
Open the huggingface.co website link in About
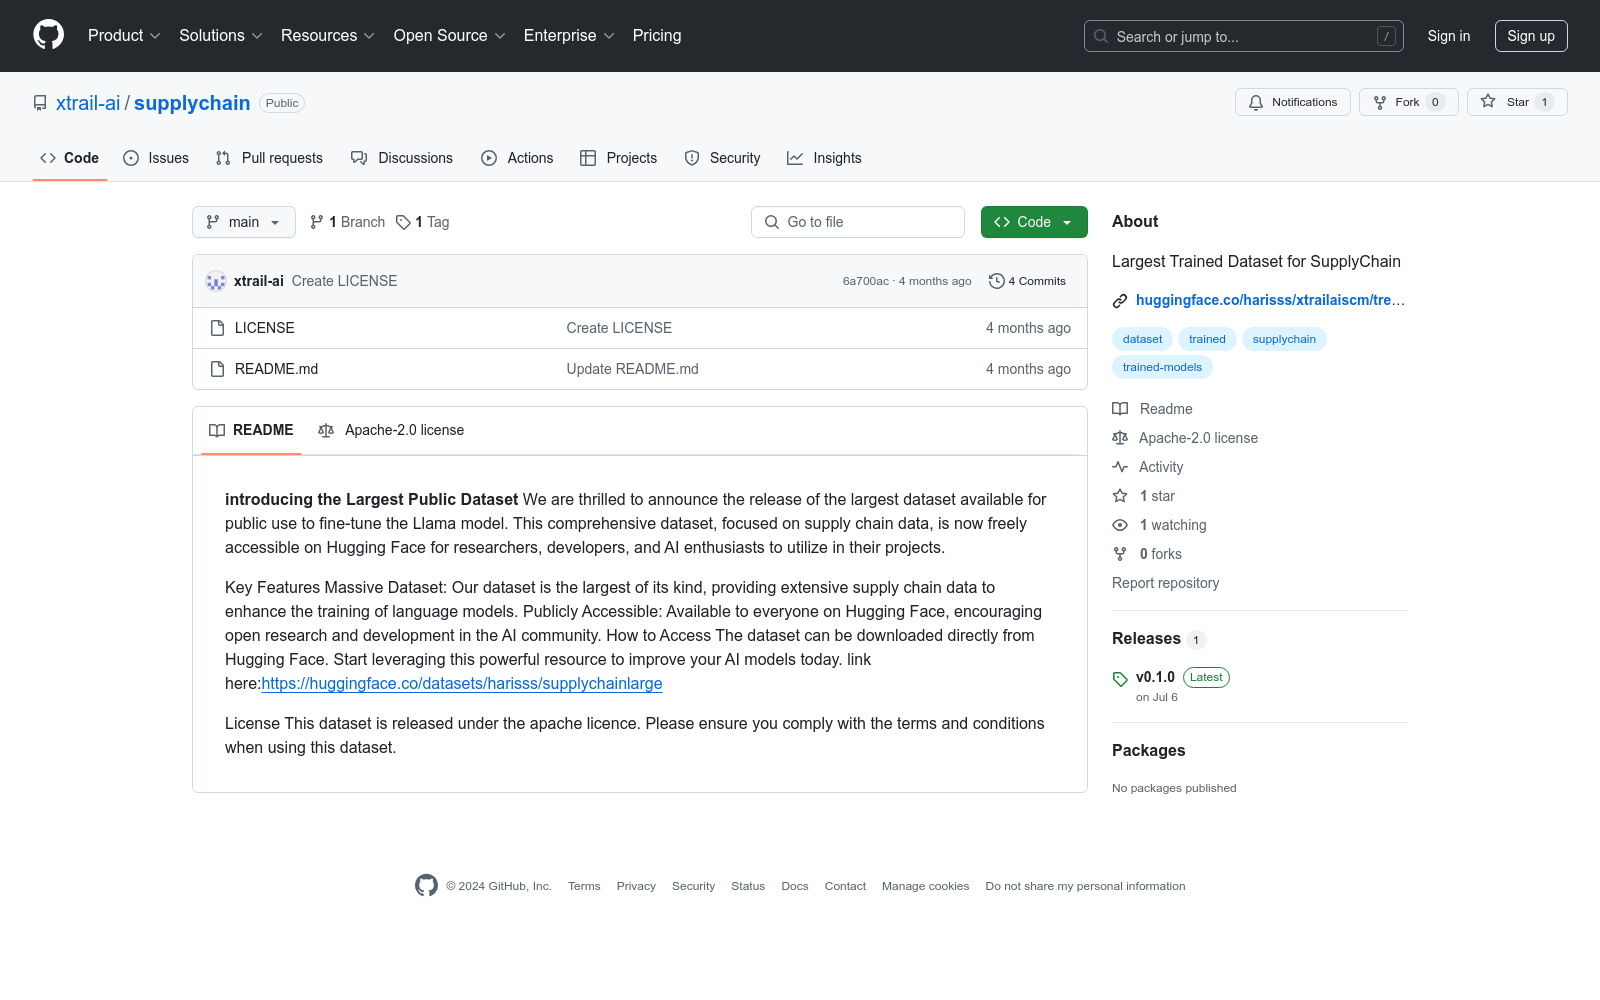click(1270, 300)
